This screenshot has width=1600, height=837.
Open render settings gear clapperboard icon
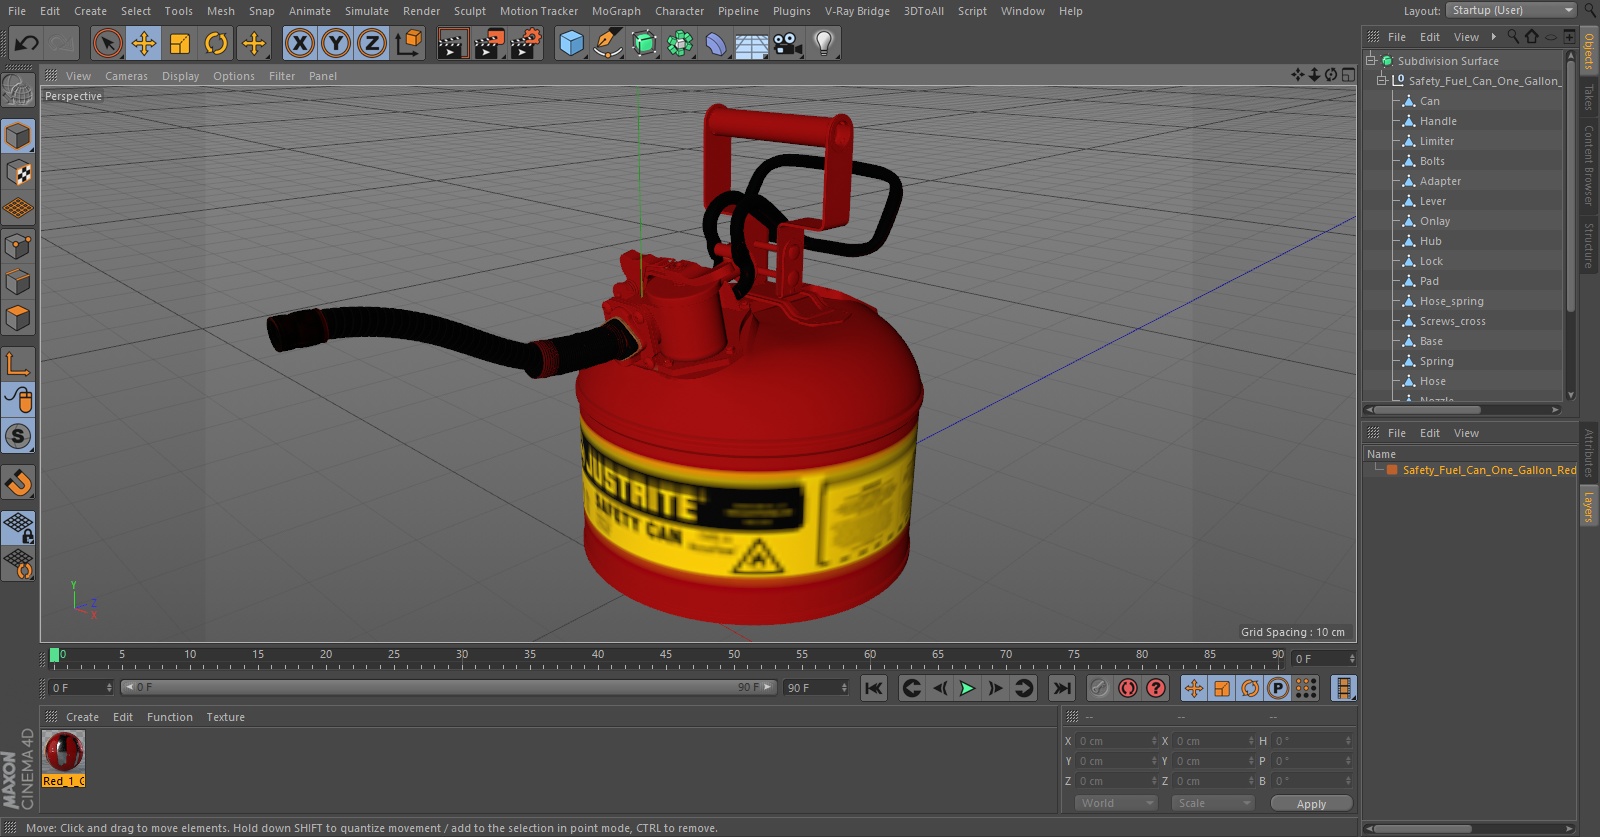pos(526,43)
